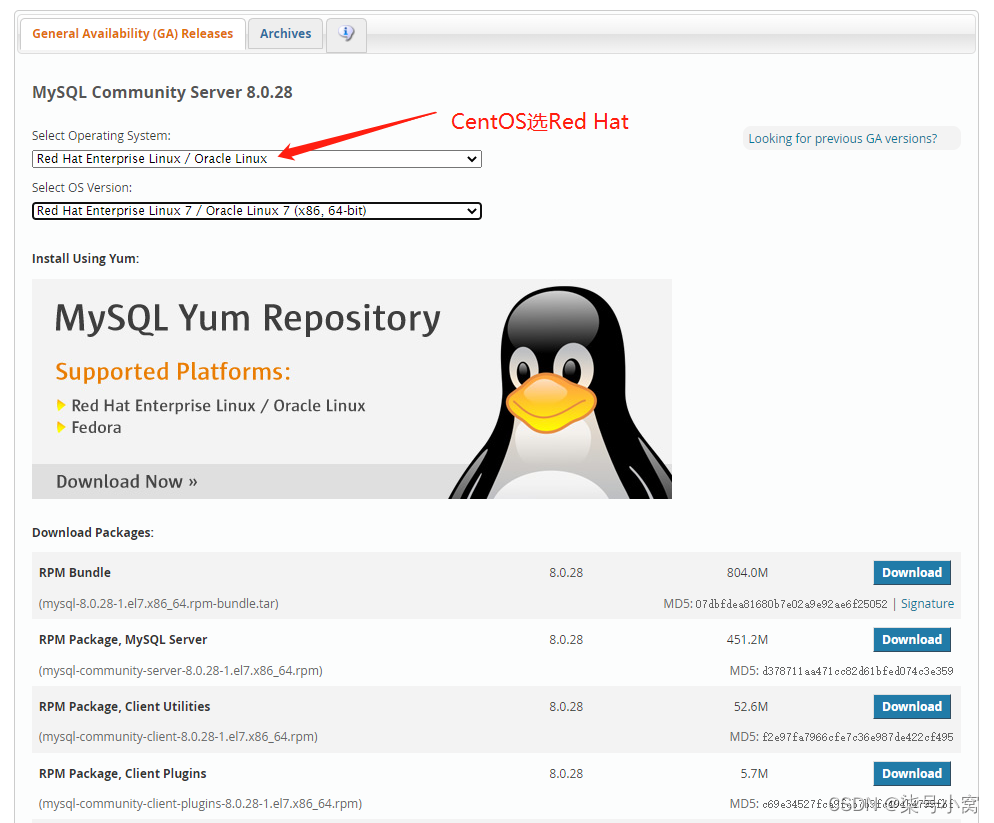Switch to the Archives tab
Image resolution: width=994 pixels, height=823 pixels.
[285, 33]
